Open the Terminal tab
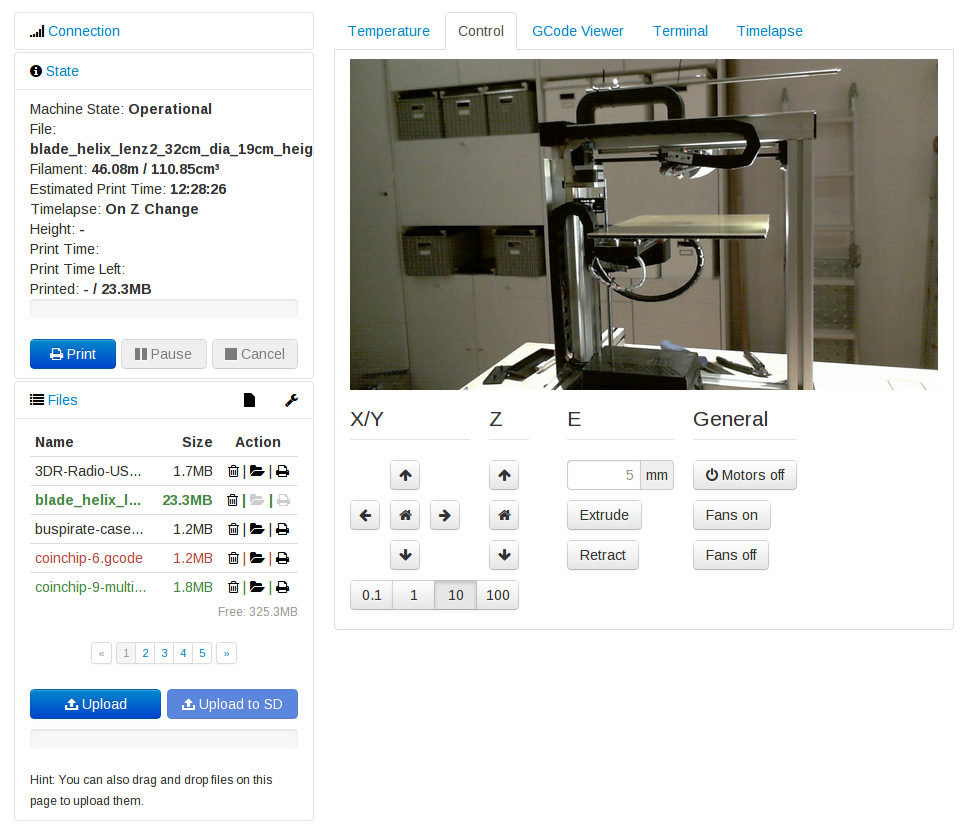Image resolution: width=972 pixels, height=834 pixels. click(x=680, y=31)
